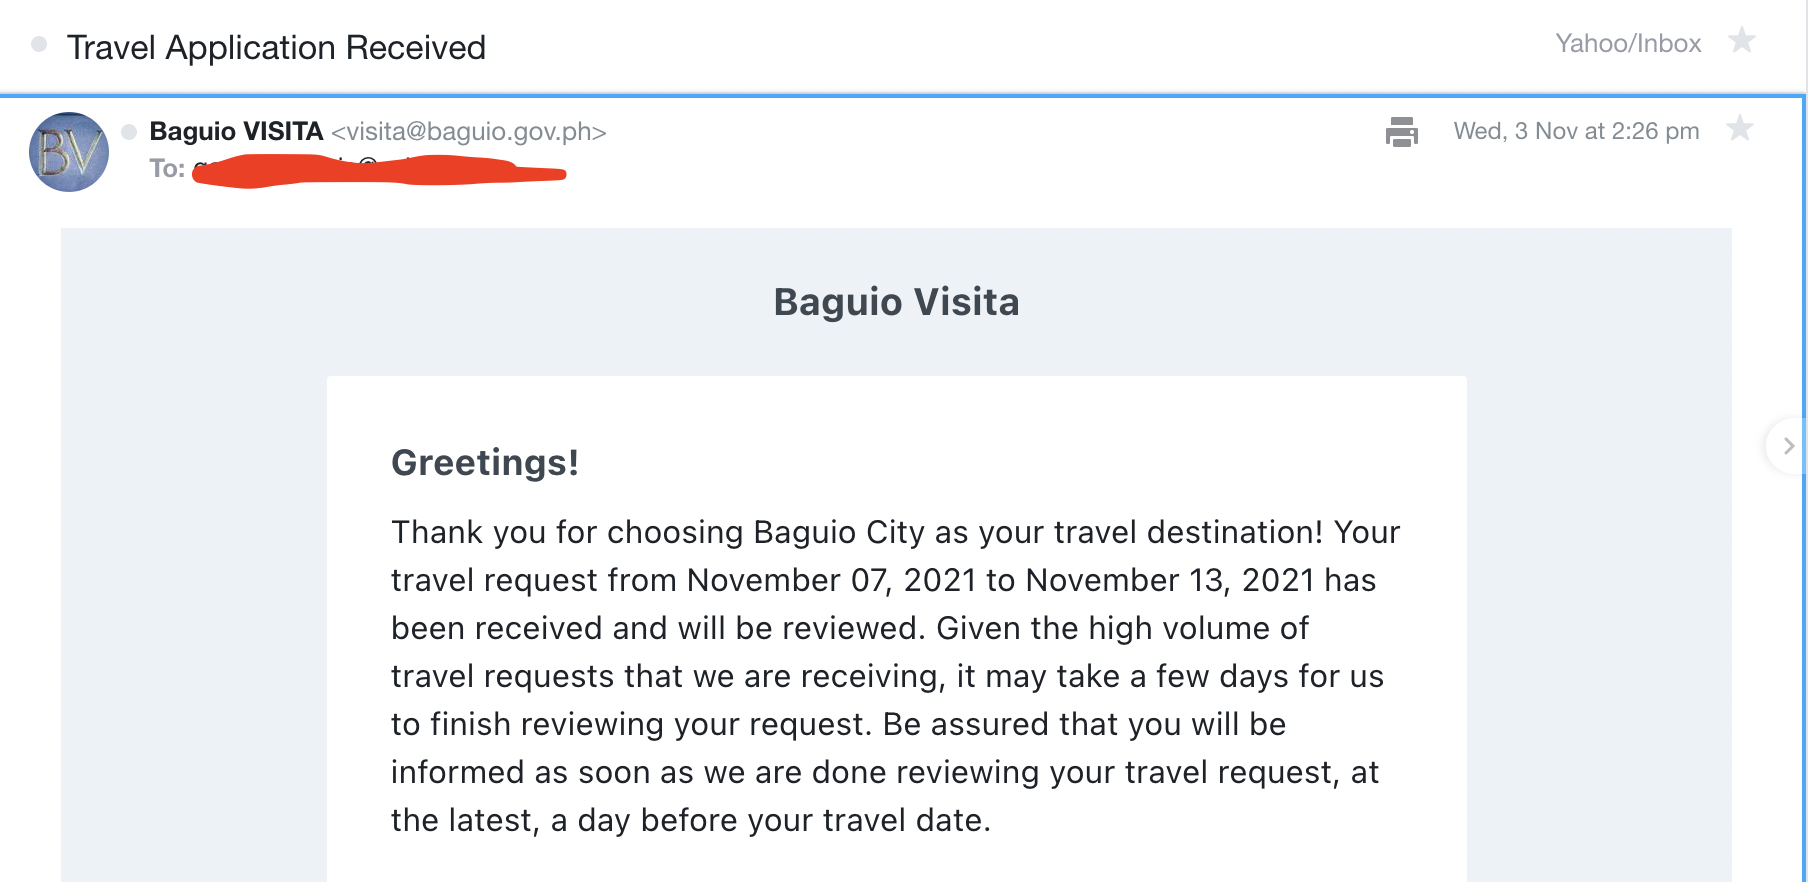The width and height of the screenshot is (1808, 882).
Task: Open the BV sender avatar
Action: [69, 152]
